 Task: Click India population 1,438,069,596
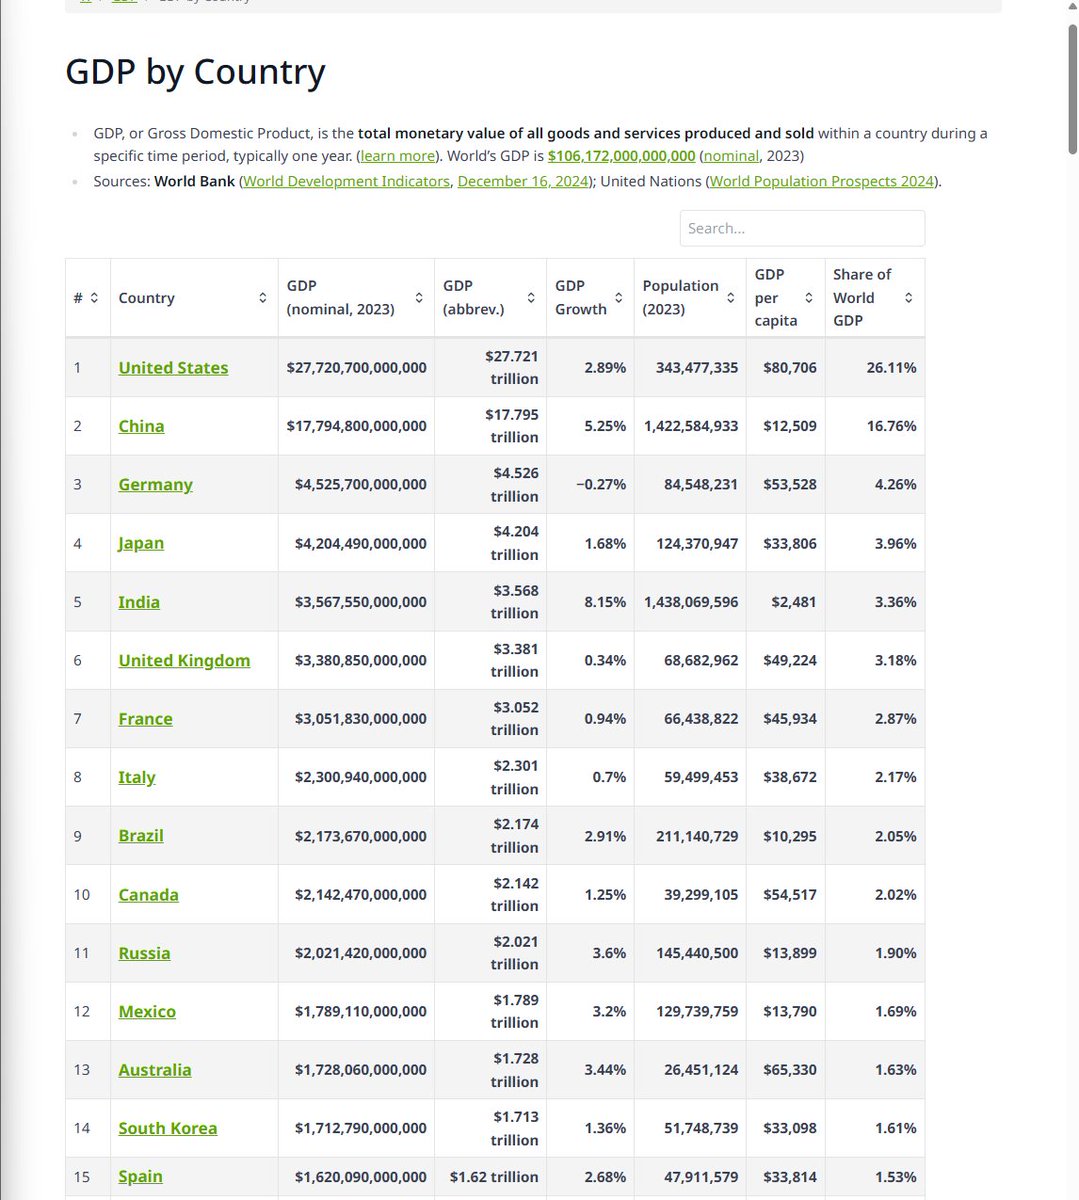[691, 602]
